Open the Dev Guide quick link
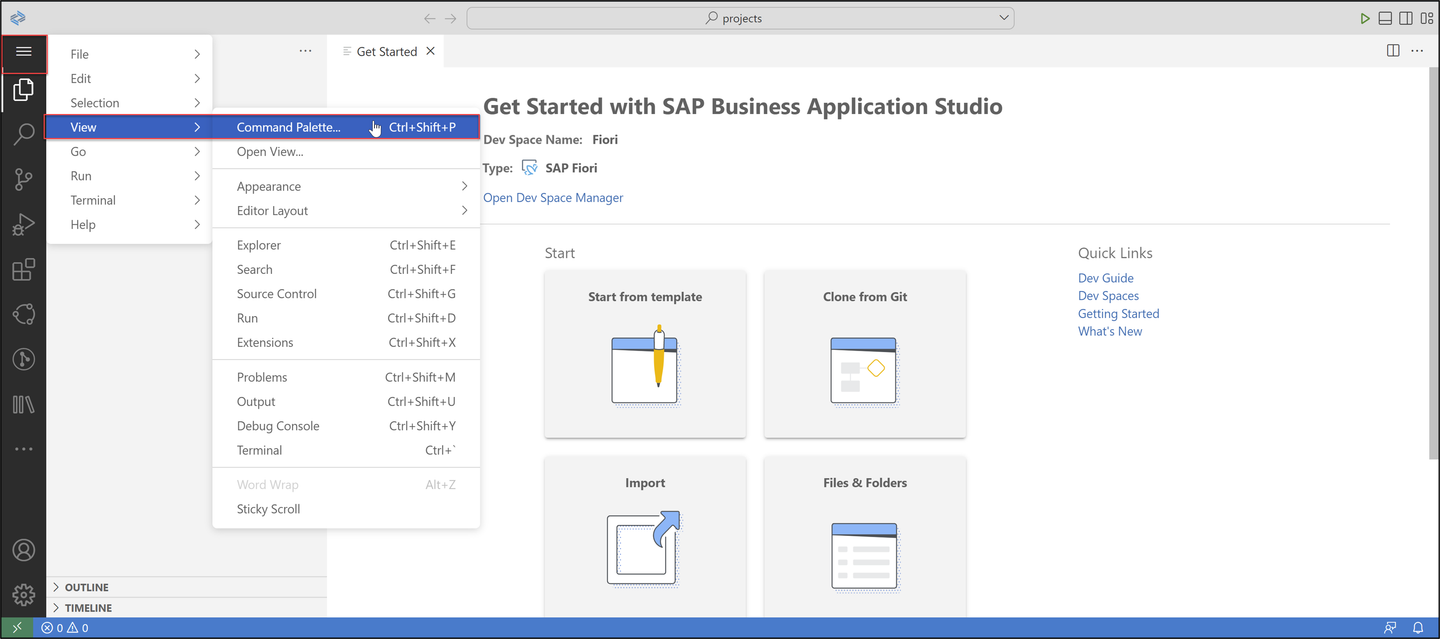Viewport: 1440px width, 639px height. point(1106,278)
